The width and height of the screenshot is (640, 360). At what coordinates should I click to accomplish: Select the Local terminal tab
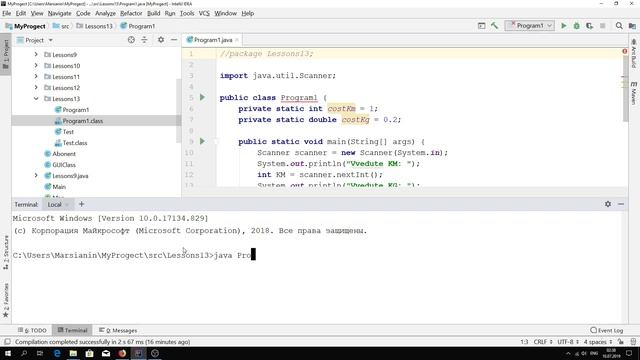point(54,204)
